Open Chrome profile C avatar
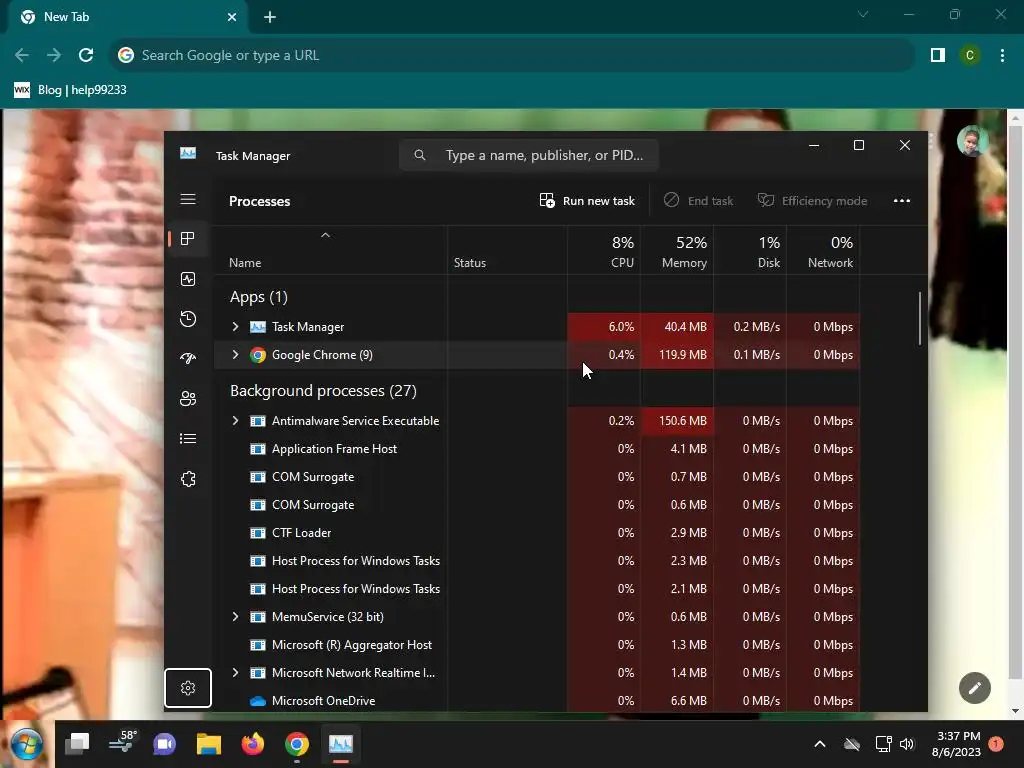The width and height of the screenshot is (1024, 768). [970, 56]
